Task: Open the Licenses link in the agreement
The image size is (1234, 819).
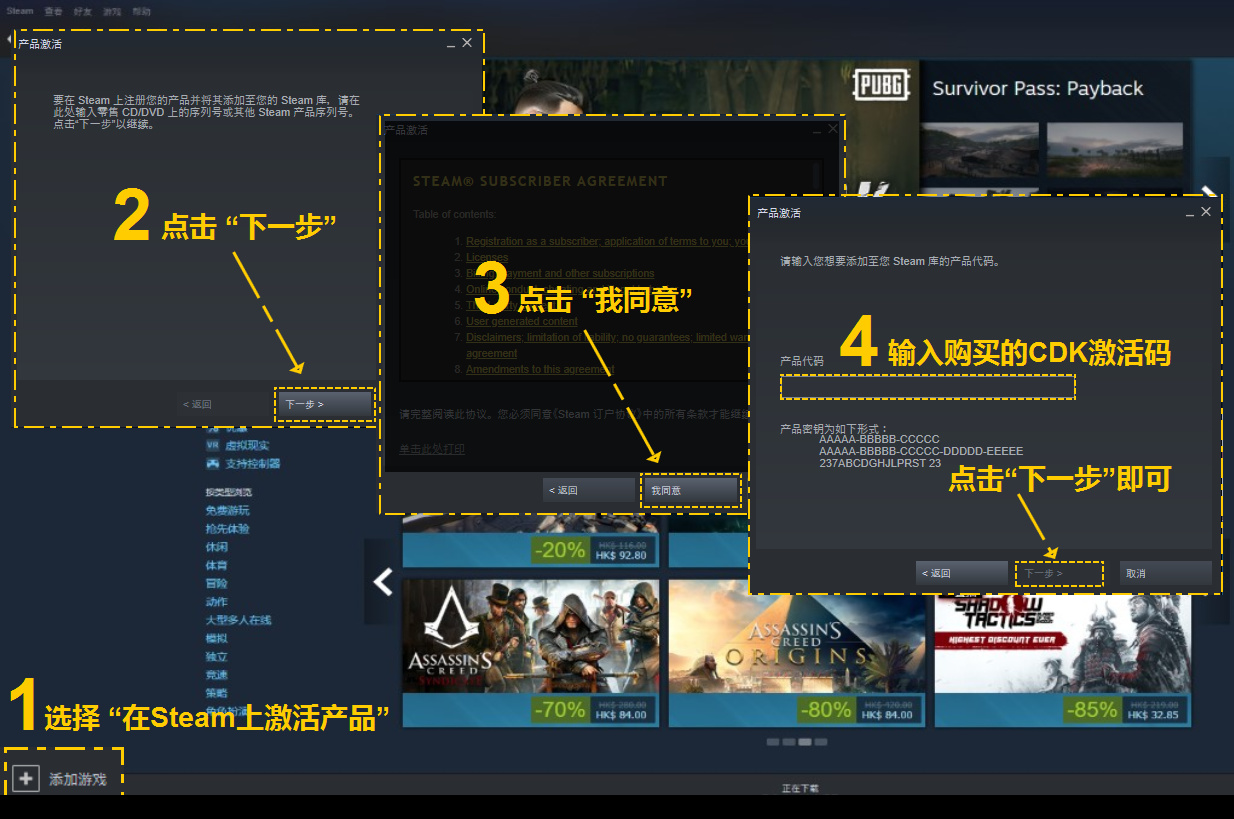Action: coord(487,257)
